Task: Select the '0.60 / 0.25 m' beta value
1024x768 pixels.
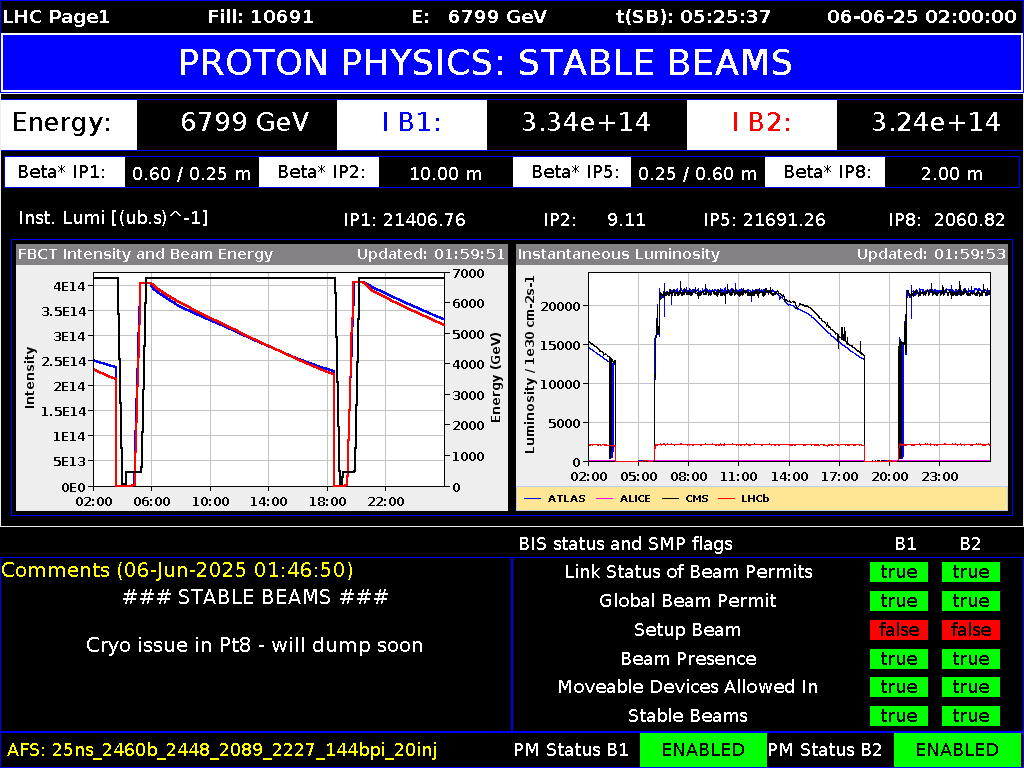Action: point(191,173)
